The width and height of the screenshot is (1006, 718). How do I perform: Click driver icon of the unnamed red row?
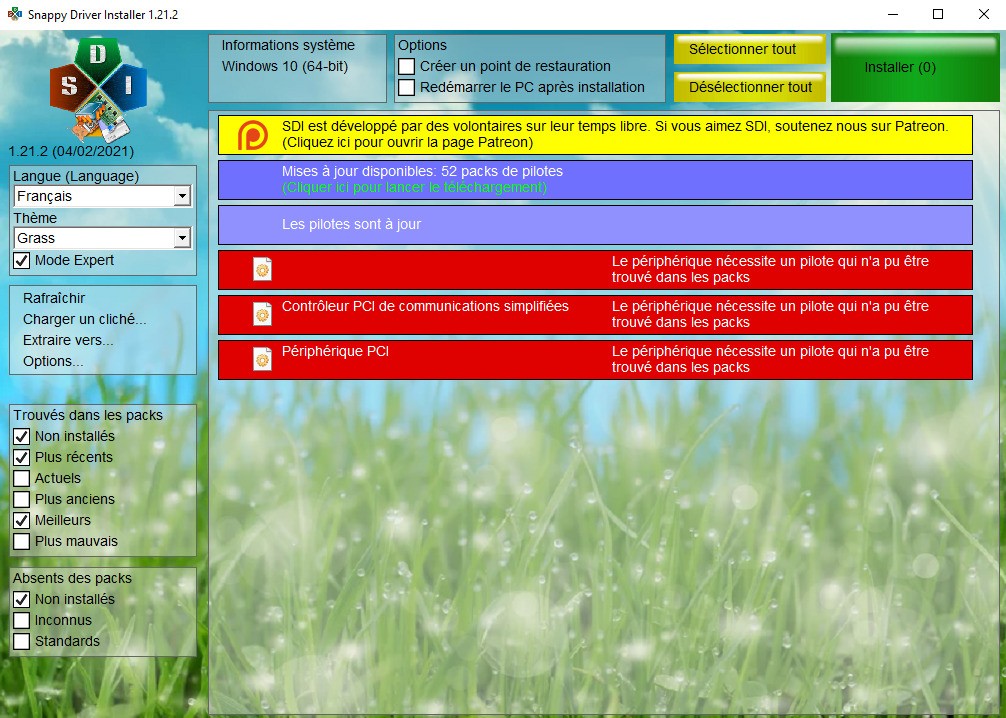[x=262, y=269]
